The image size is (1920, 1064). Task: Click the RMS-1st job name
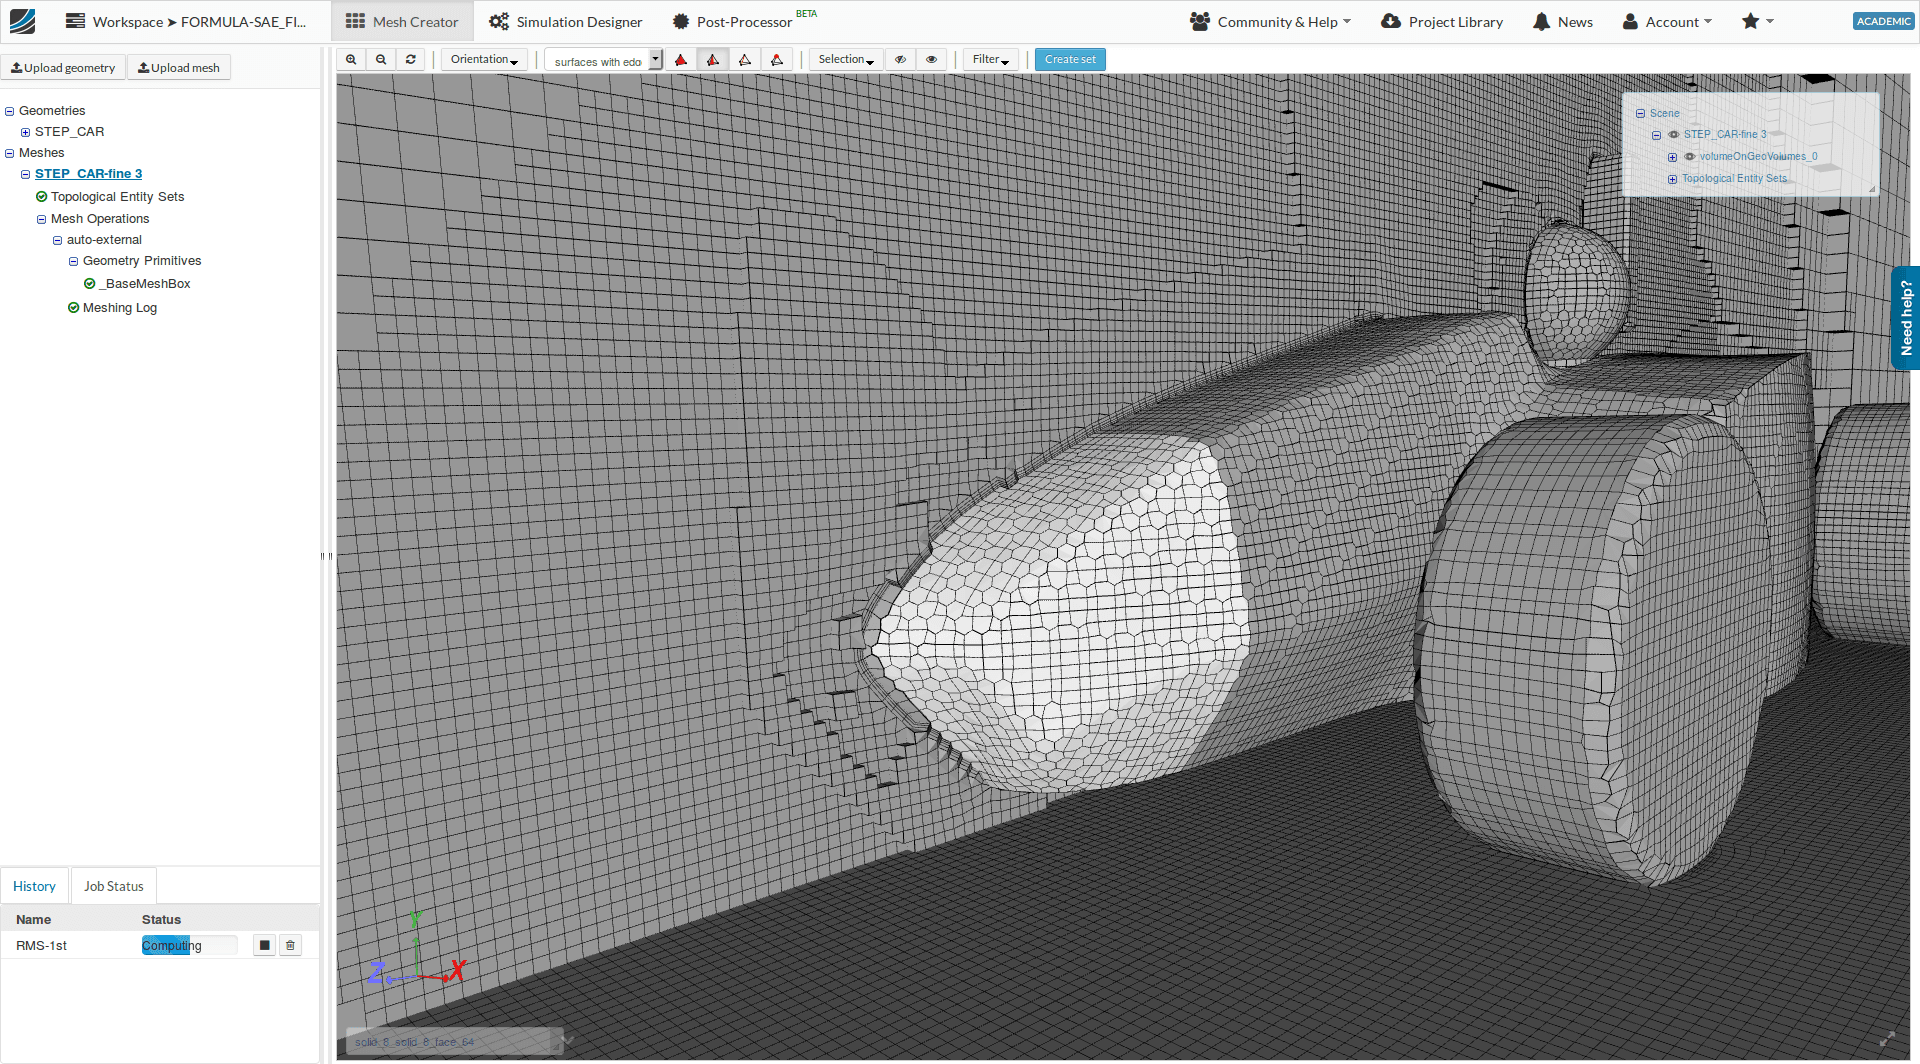click(41, 946)
